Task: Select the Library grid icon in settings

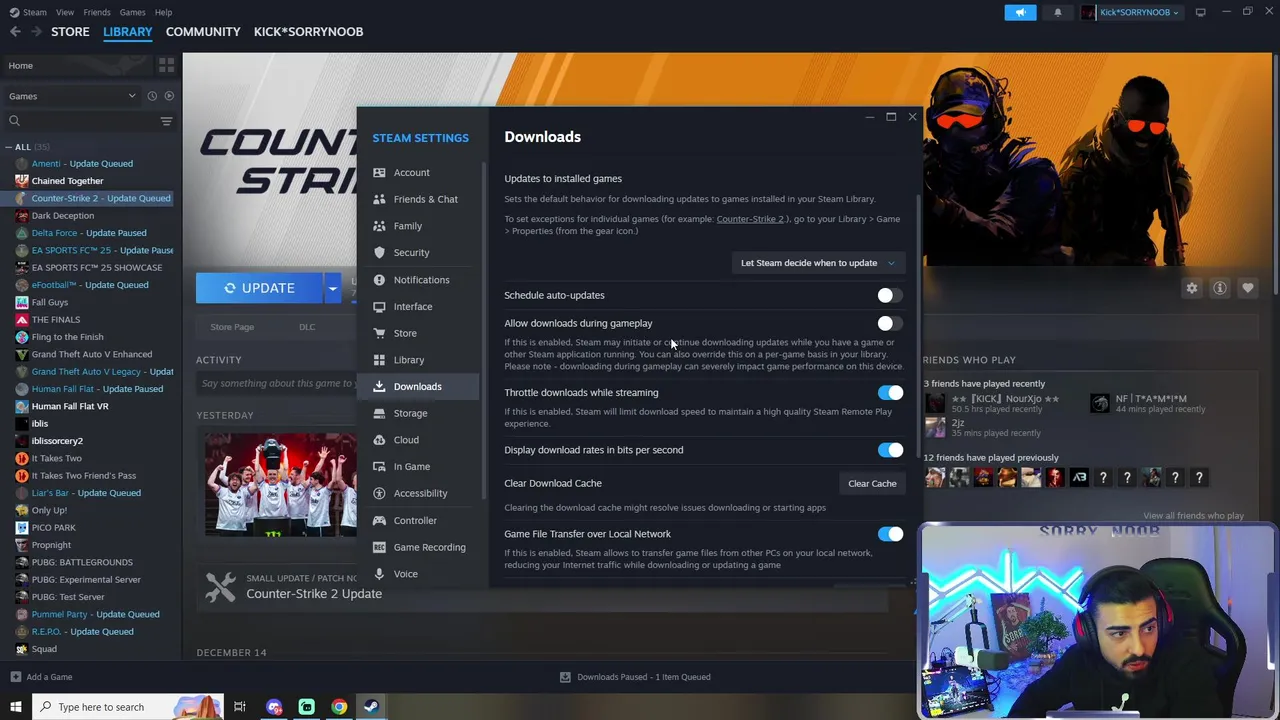Action: point(379,360)
